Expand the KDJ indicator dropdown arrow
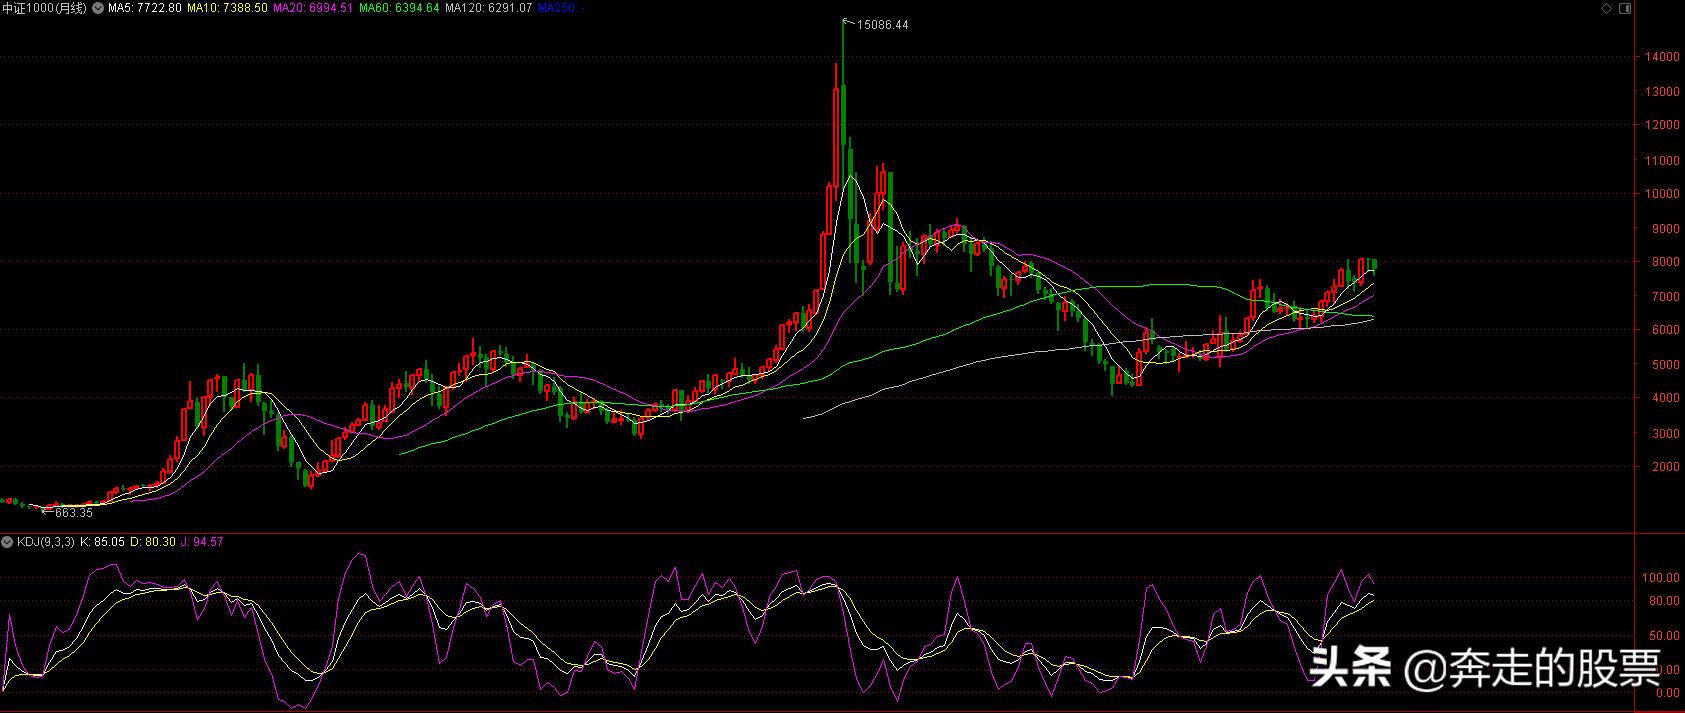 [x=8, y=542]
